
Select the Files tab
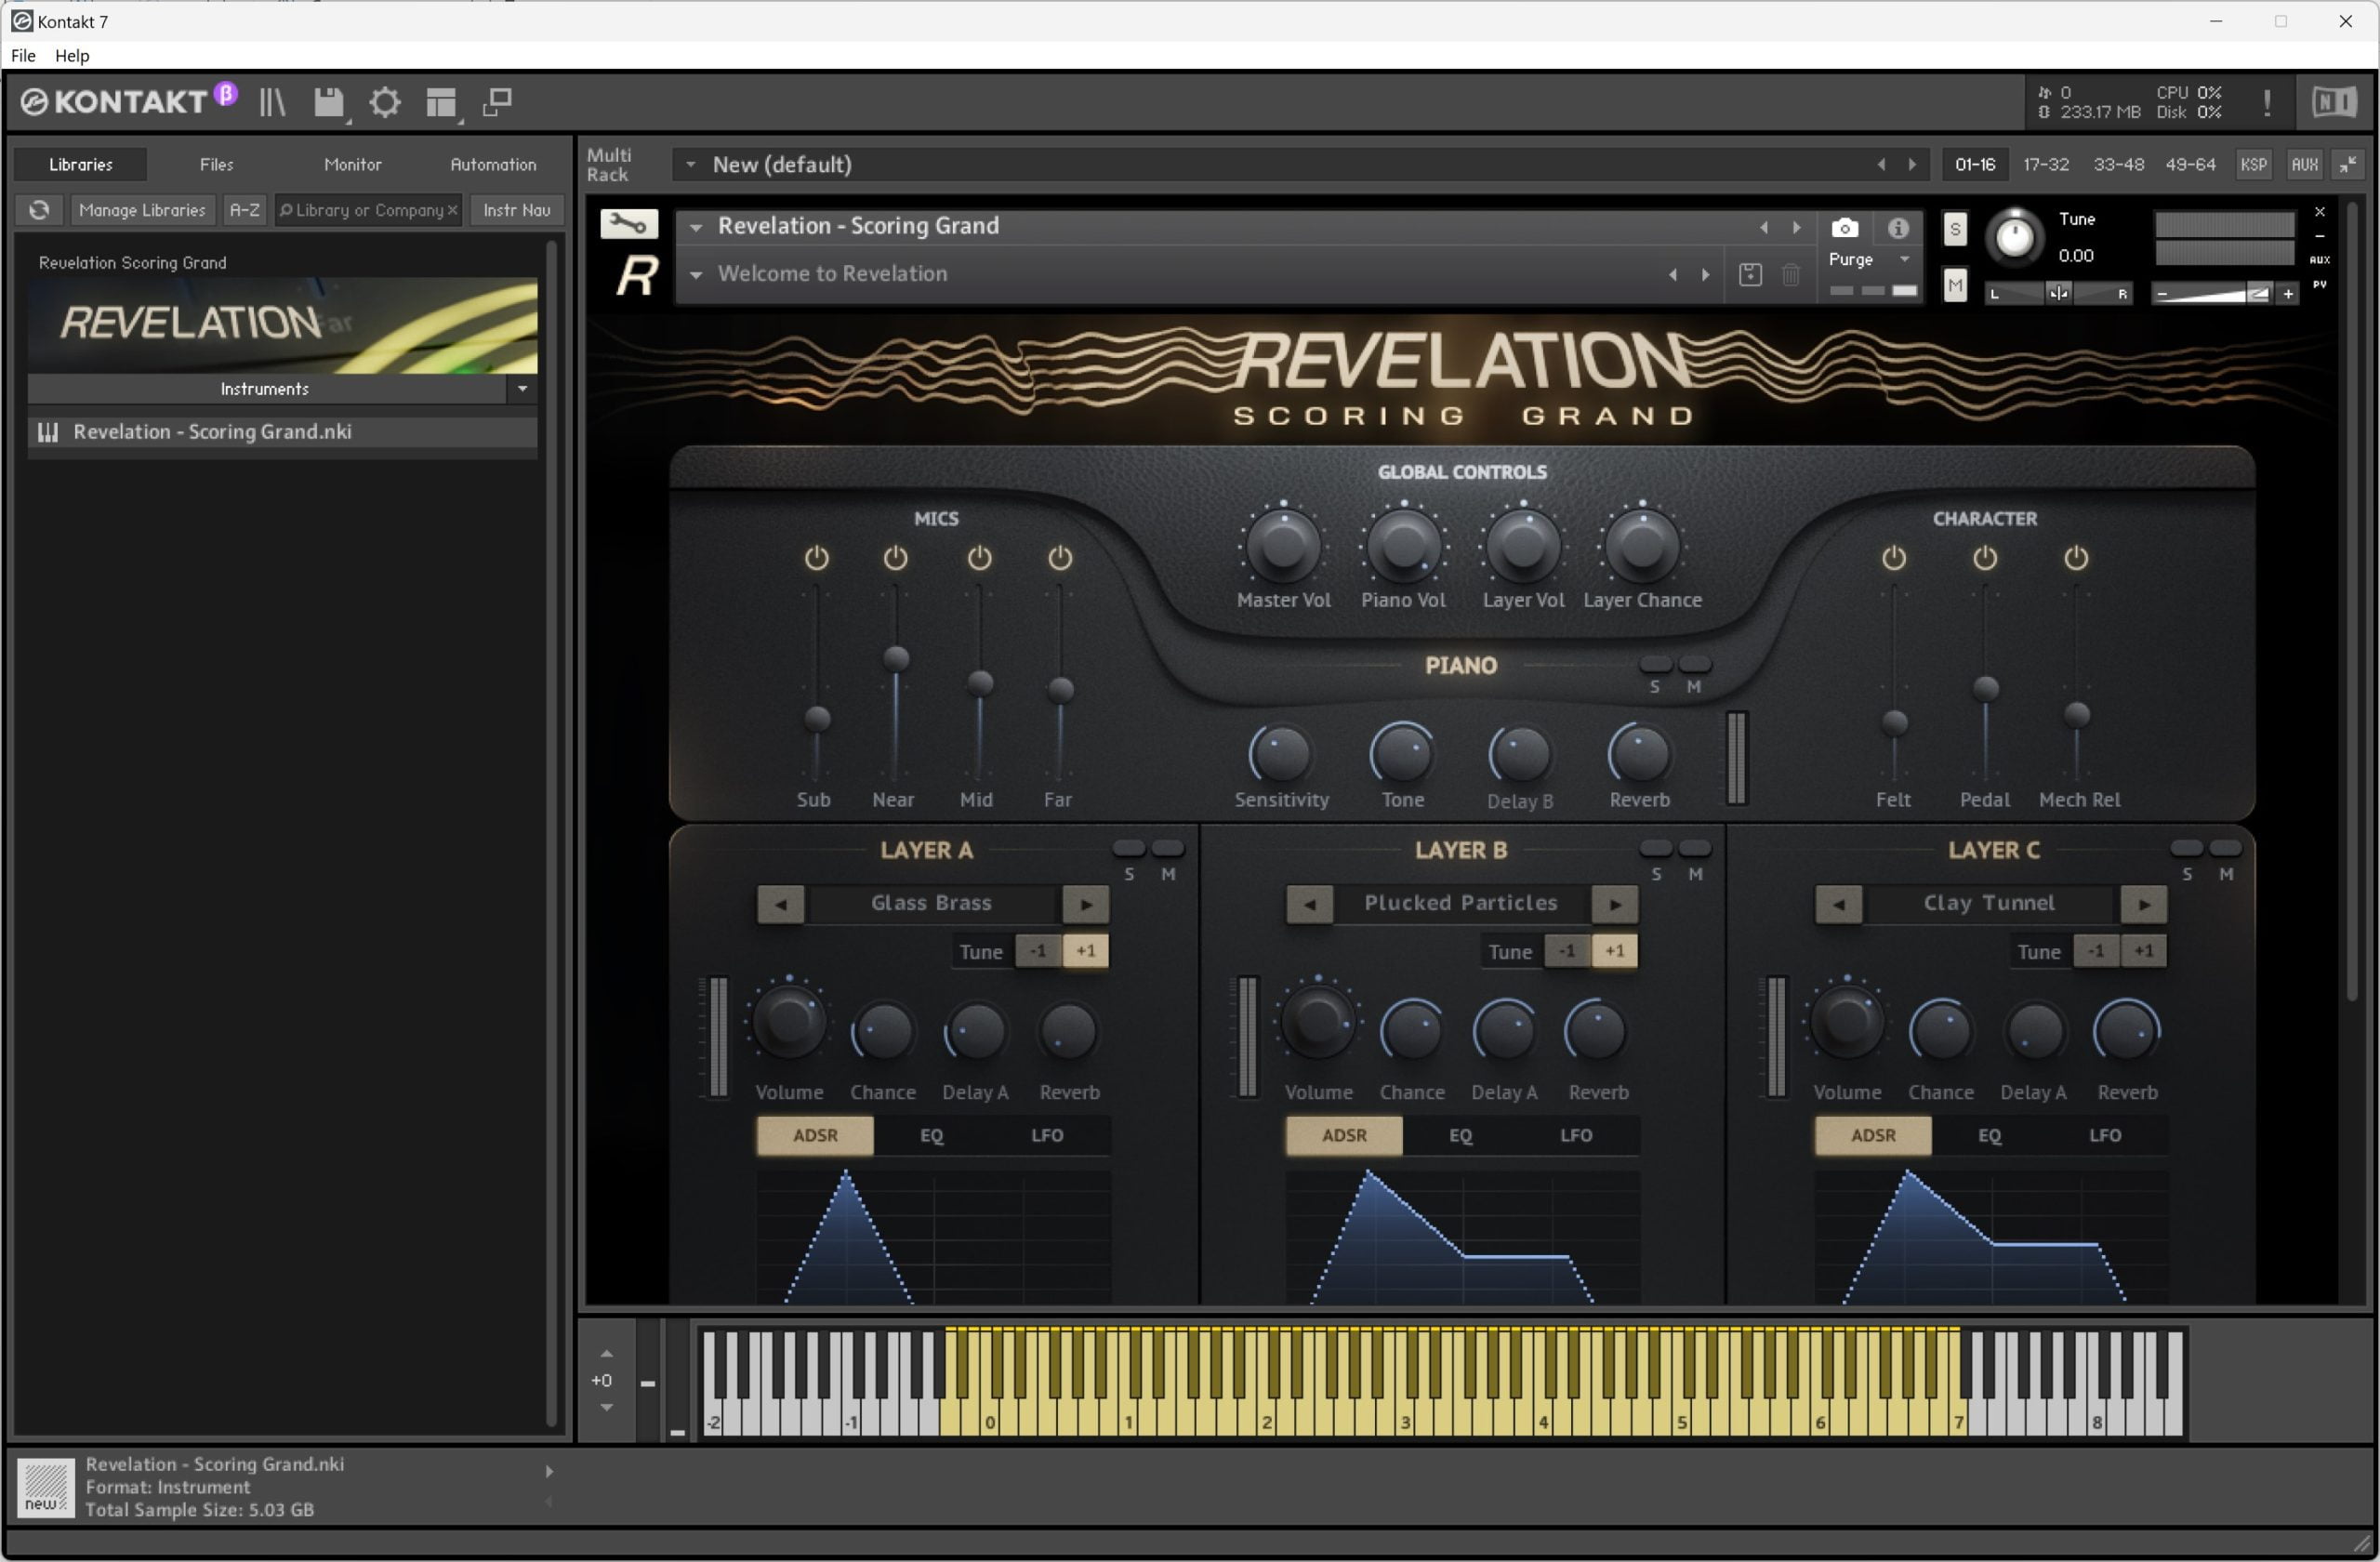[215, 162]
